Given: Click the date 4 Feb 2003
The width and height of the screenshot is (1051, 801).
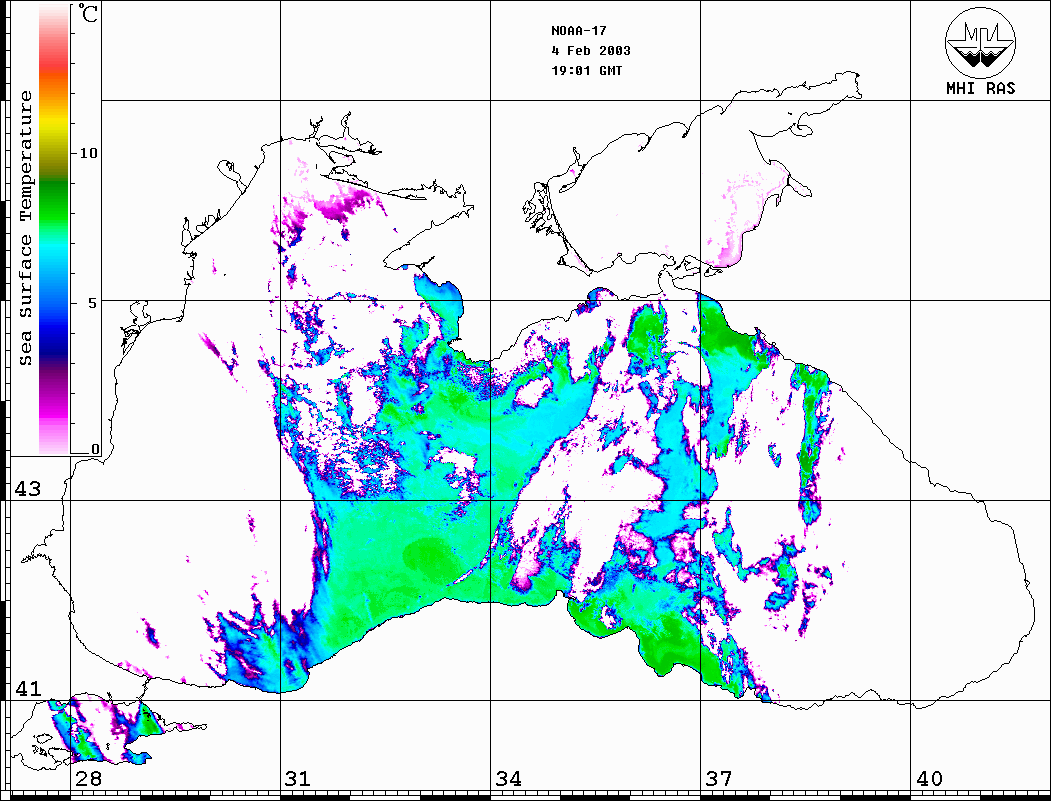Looking at the screenshot, I should pos(591,51).
